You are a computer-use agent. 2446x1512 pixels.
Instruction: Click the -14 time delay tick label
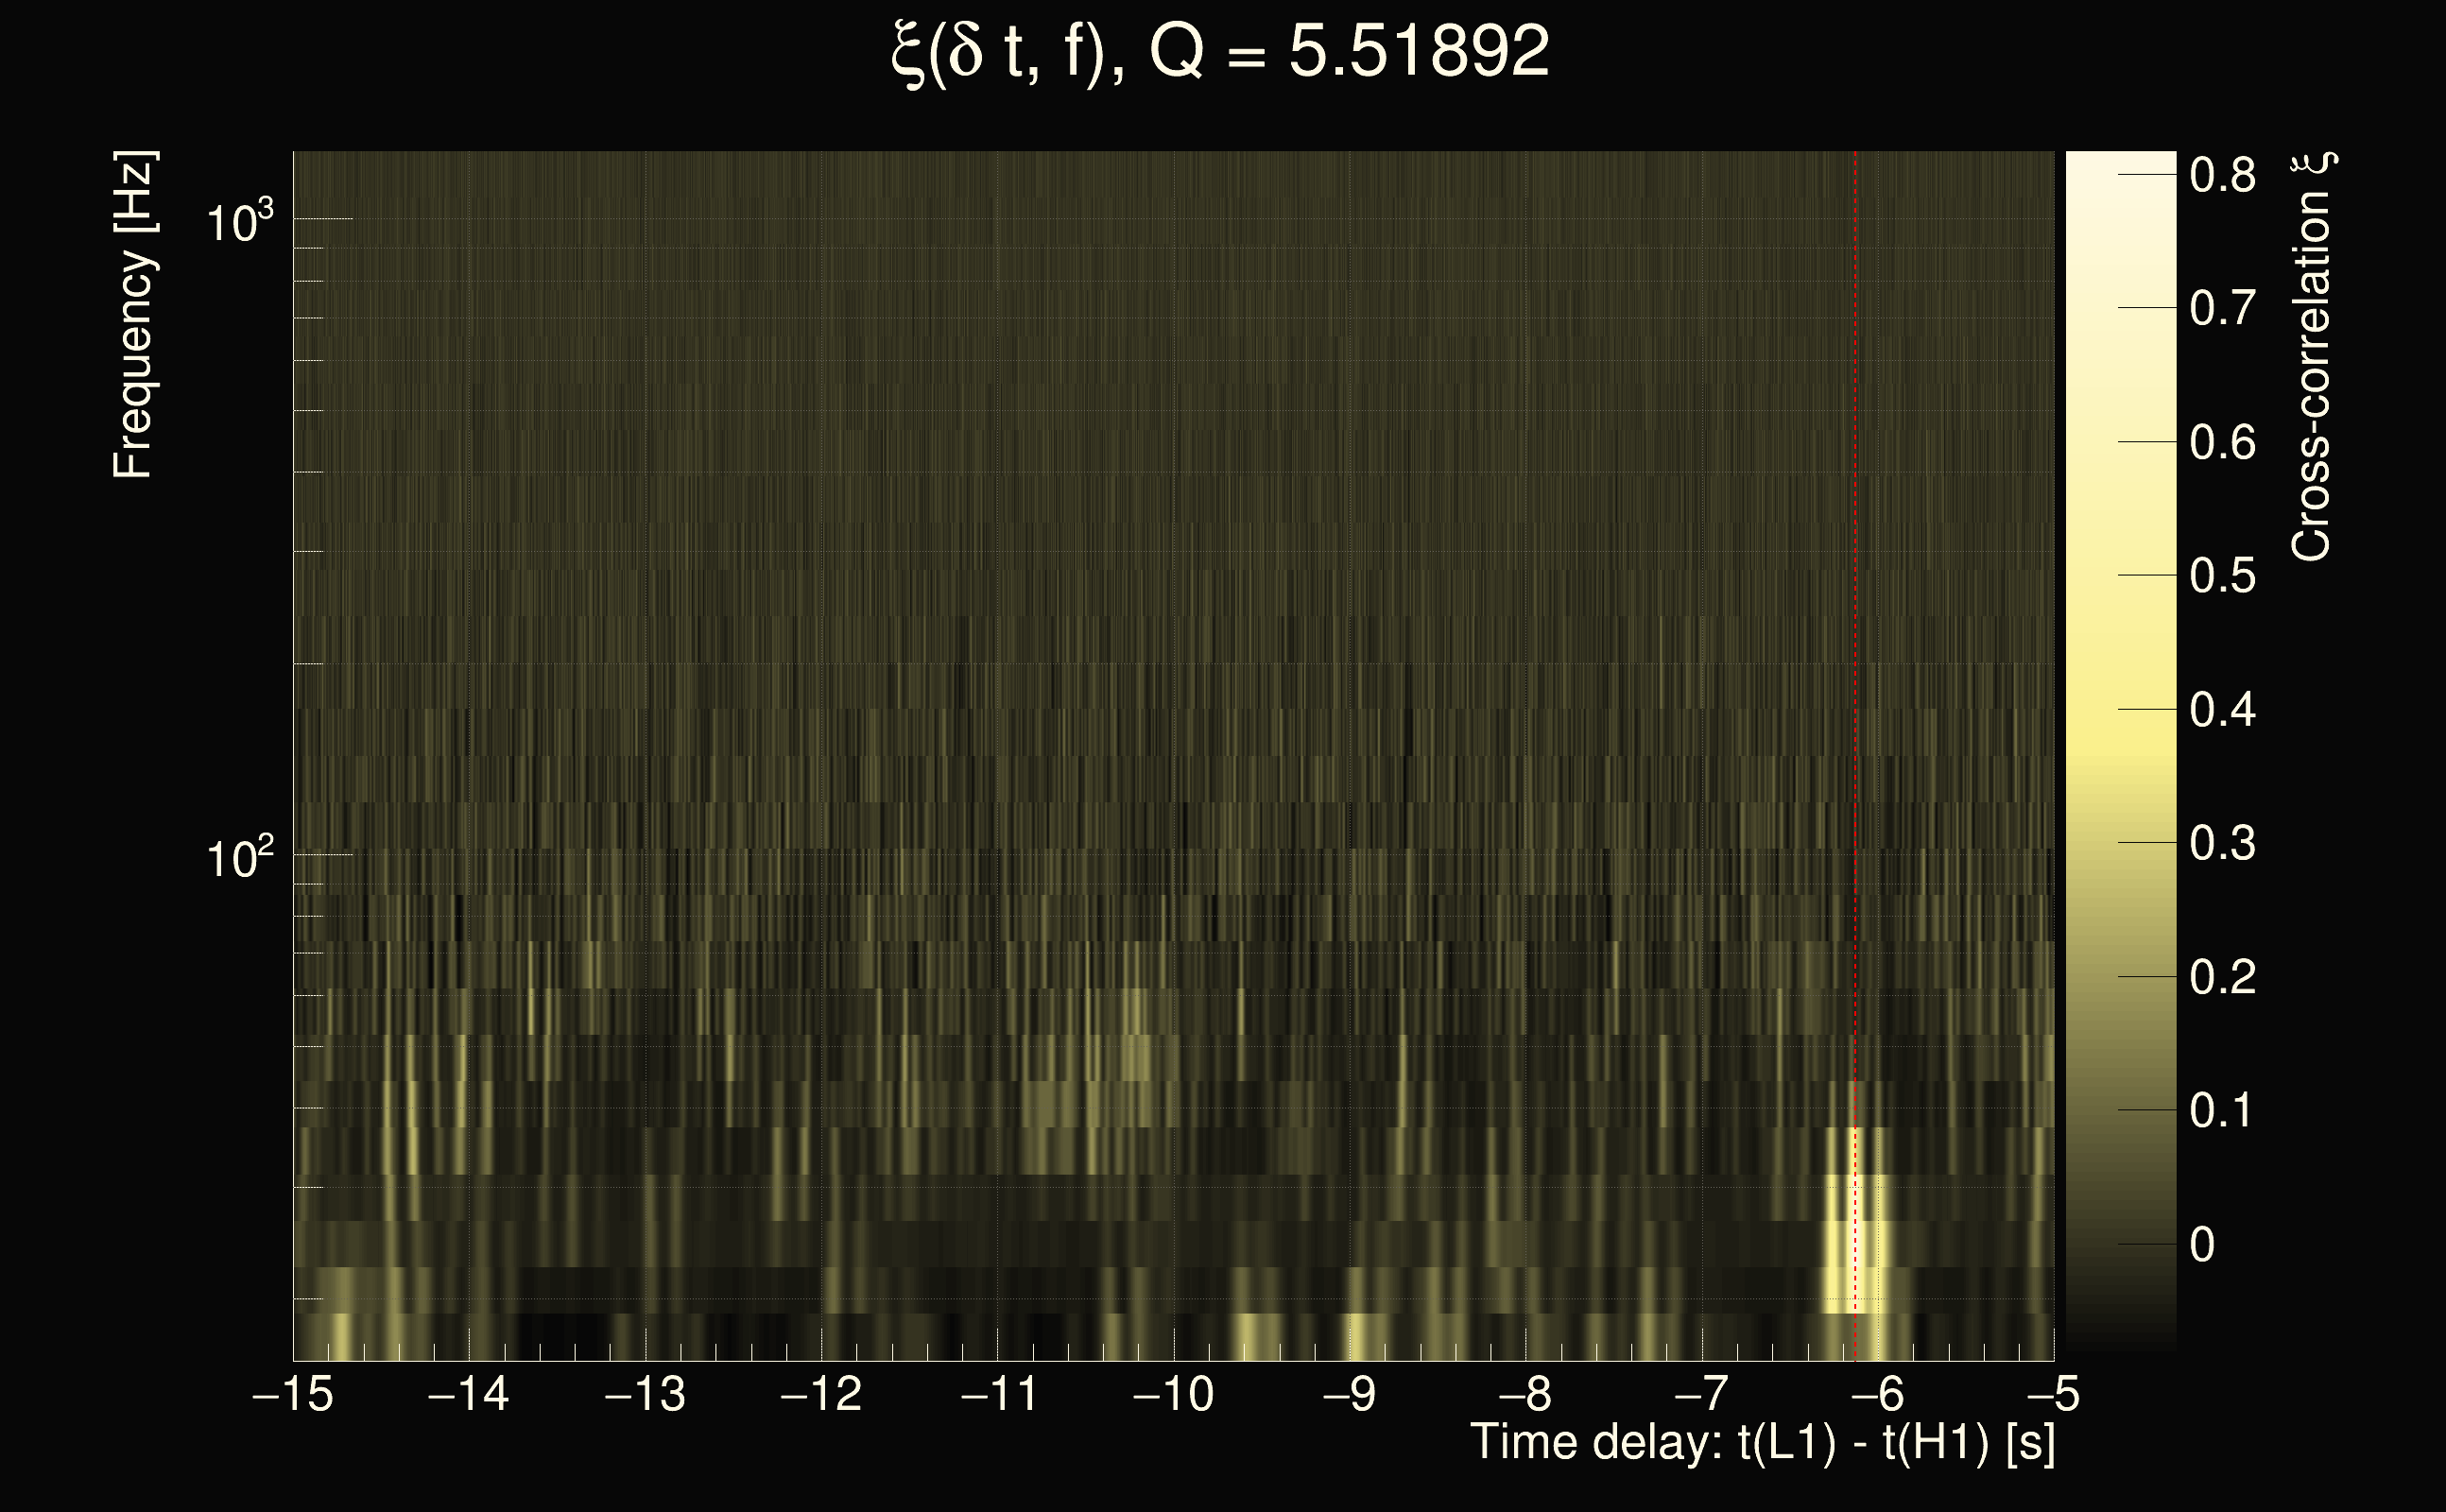click(x=469, y=1394)
